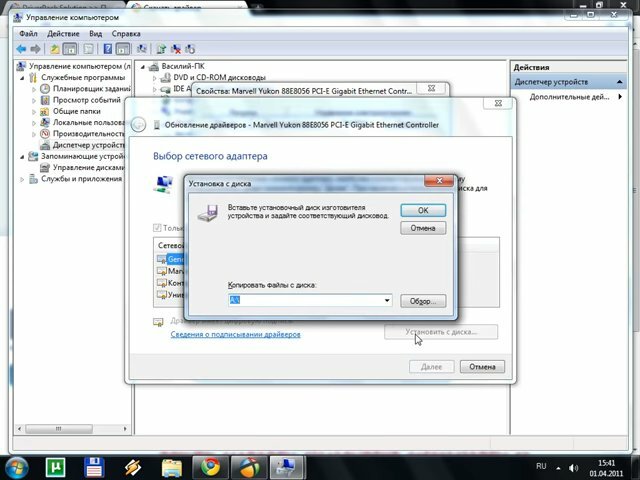640x480 pixels.
Task: Expand Службы и приложения node
Action: click(x=22, y=179)
